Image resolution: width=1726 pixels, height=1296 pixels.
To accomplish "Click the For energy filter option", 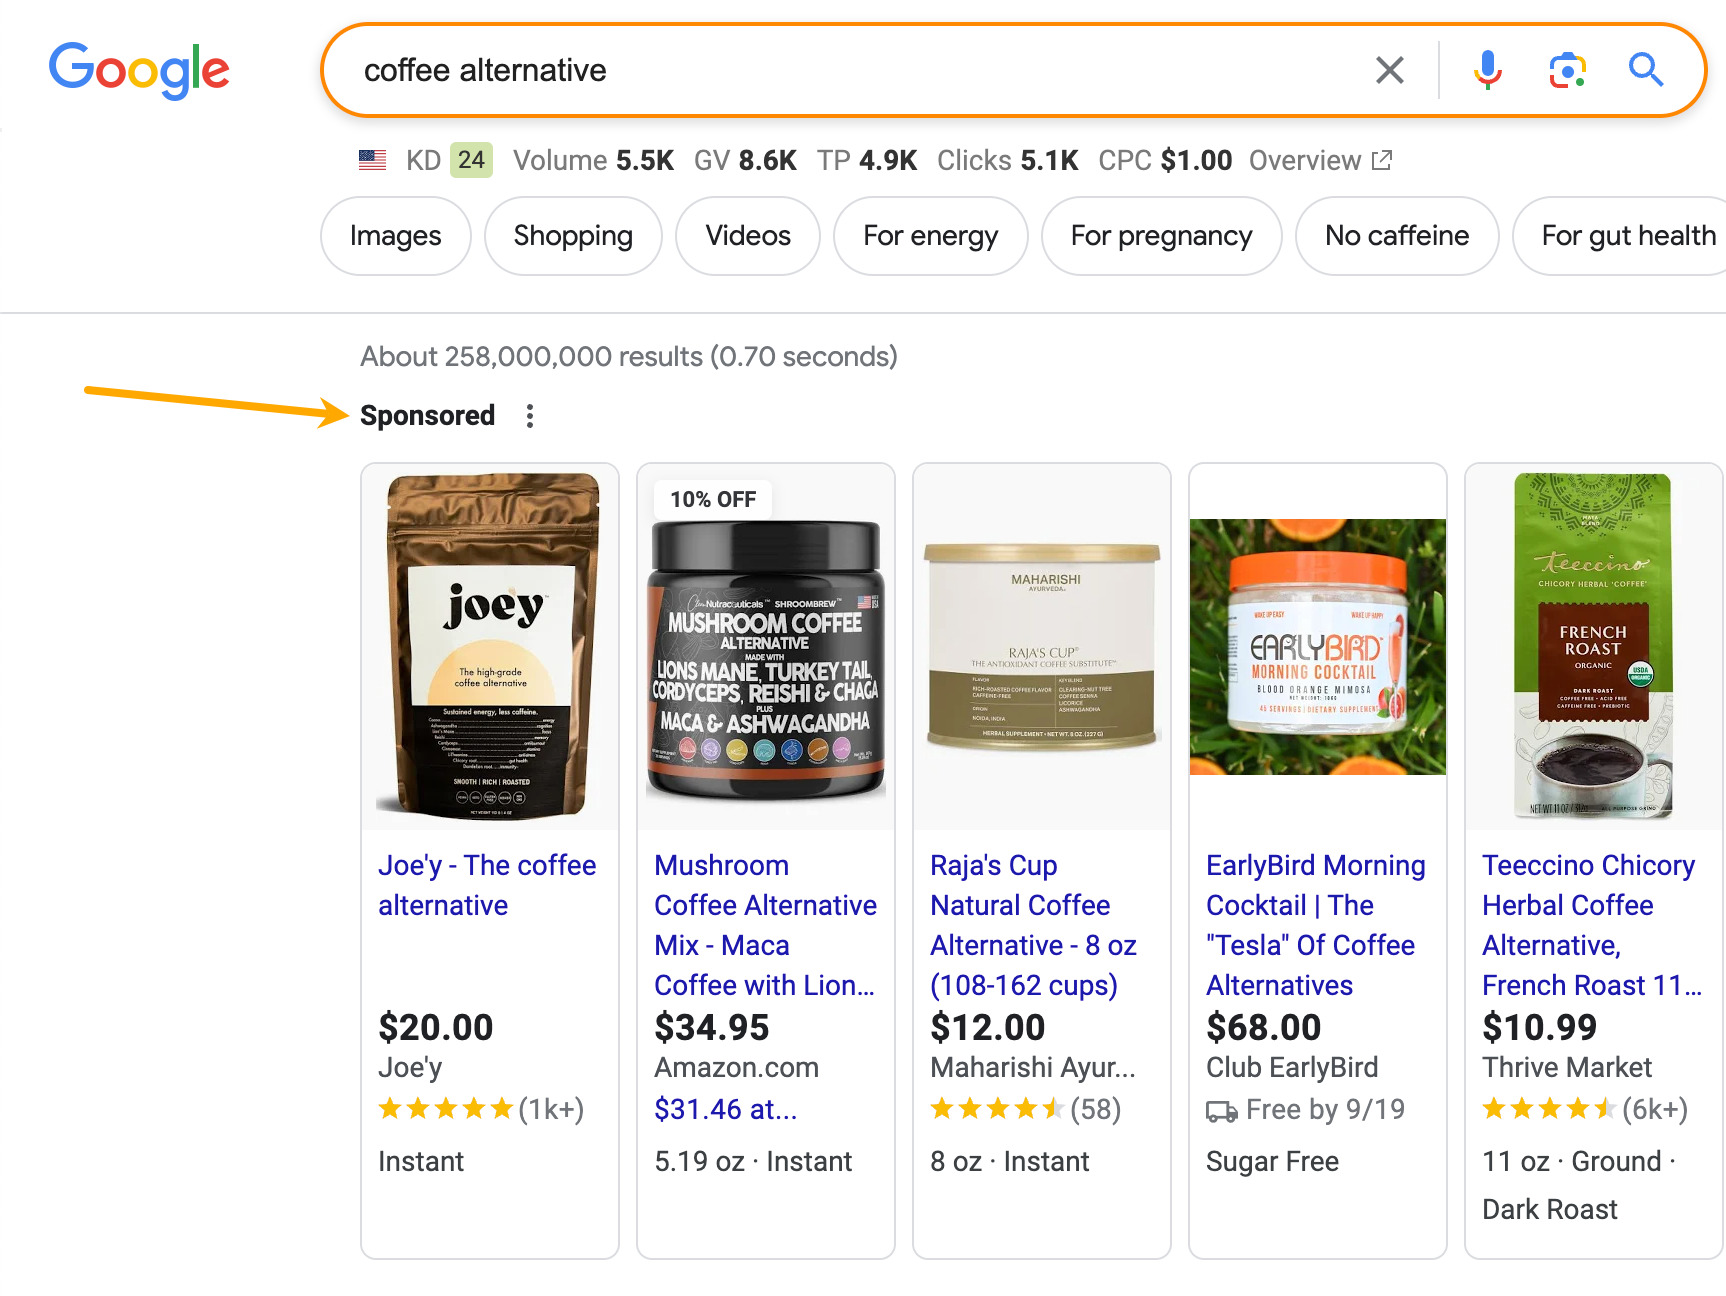I will 930,236.
